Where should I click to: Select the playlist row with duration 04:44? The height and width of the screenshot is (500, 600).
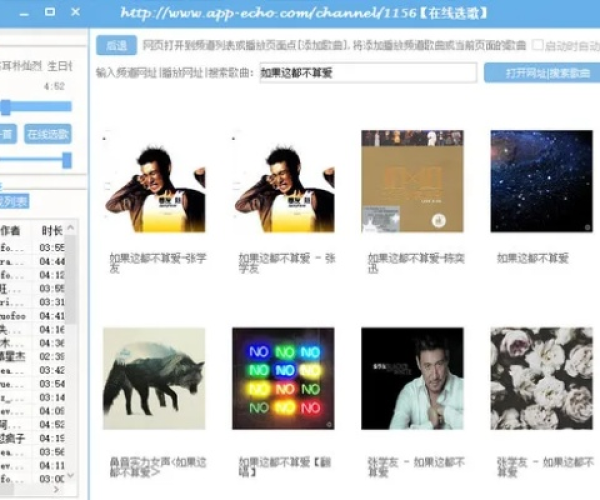point(33,262)
